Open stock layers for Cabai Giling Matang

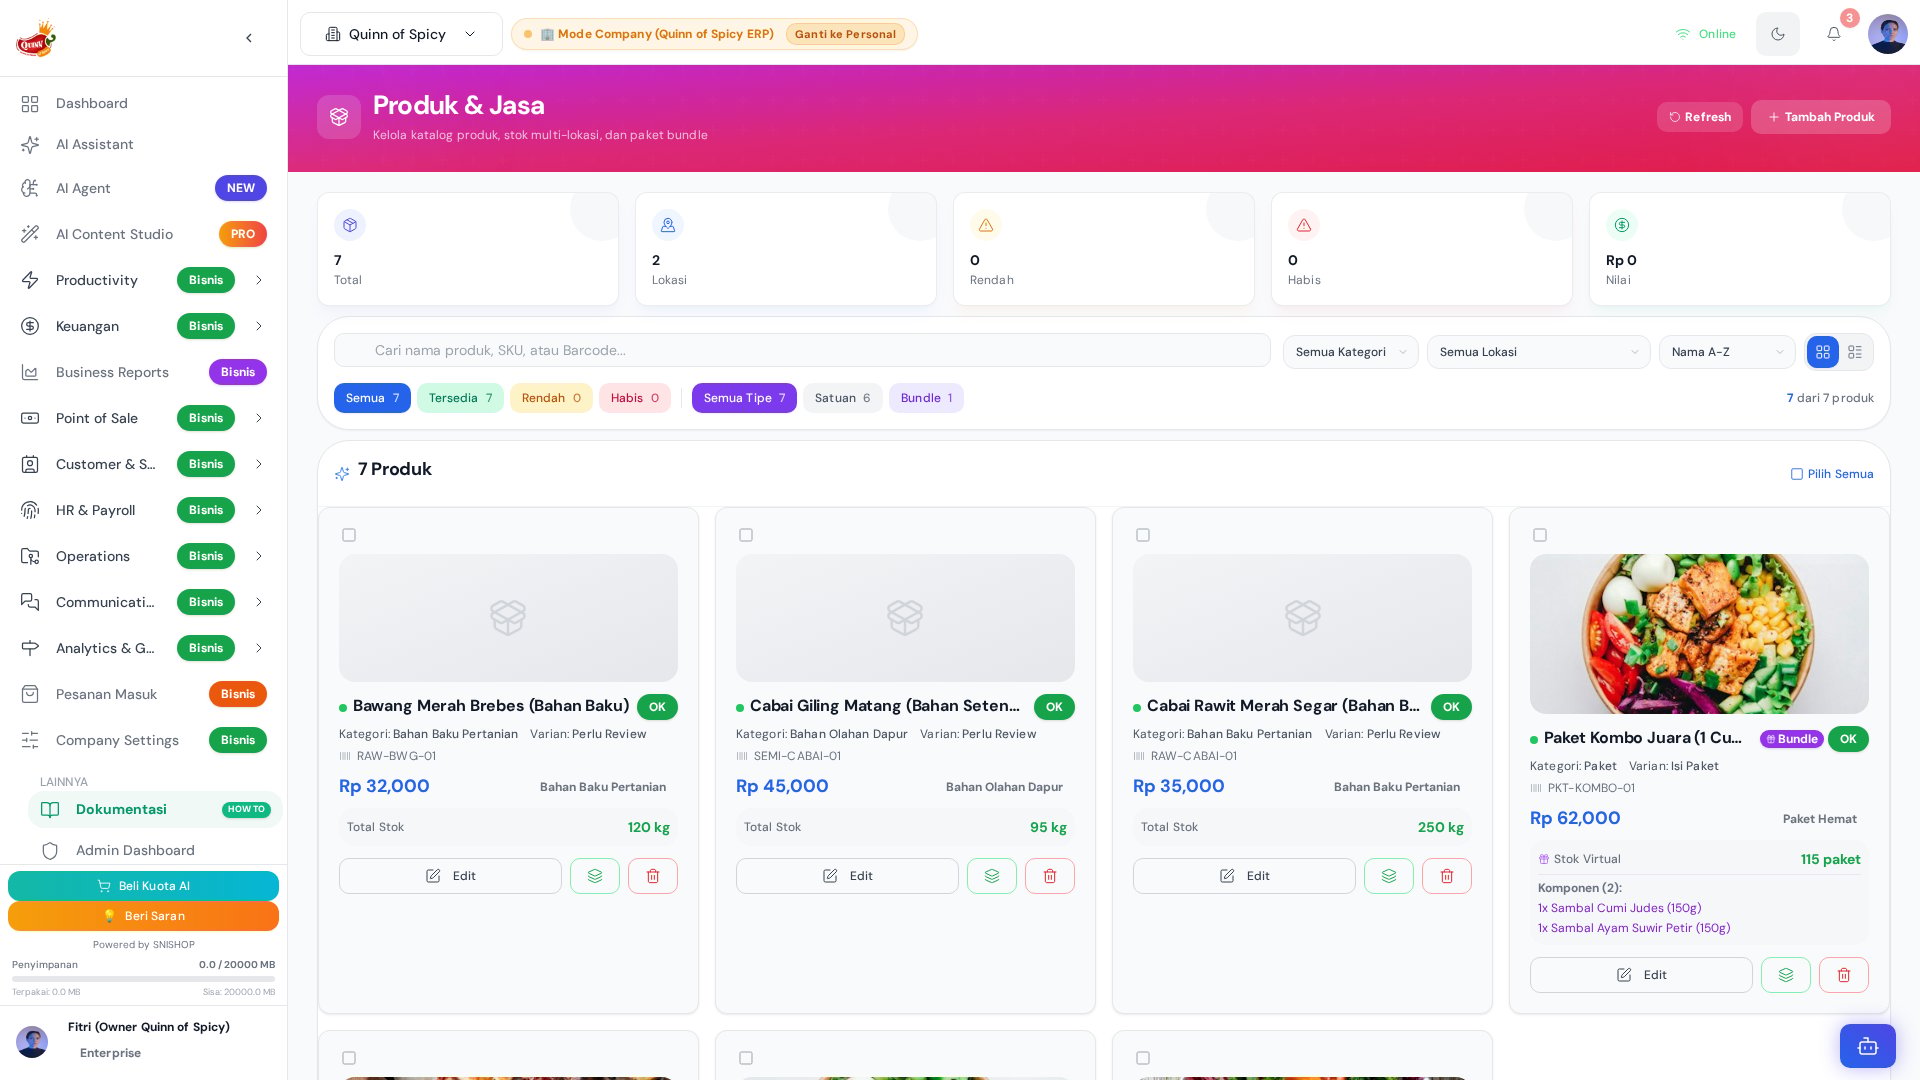point(992,876)
